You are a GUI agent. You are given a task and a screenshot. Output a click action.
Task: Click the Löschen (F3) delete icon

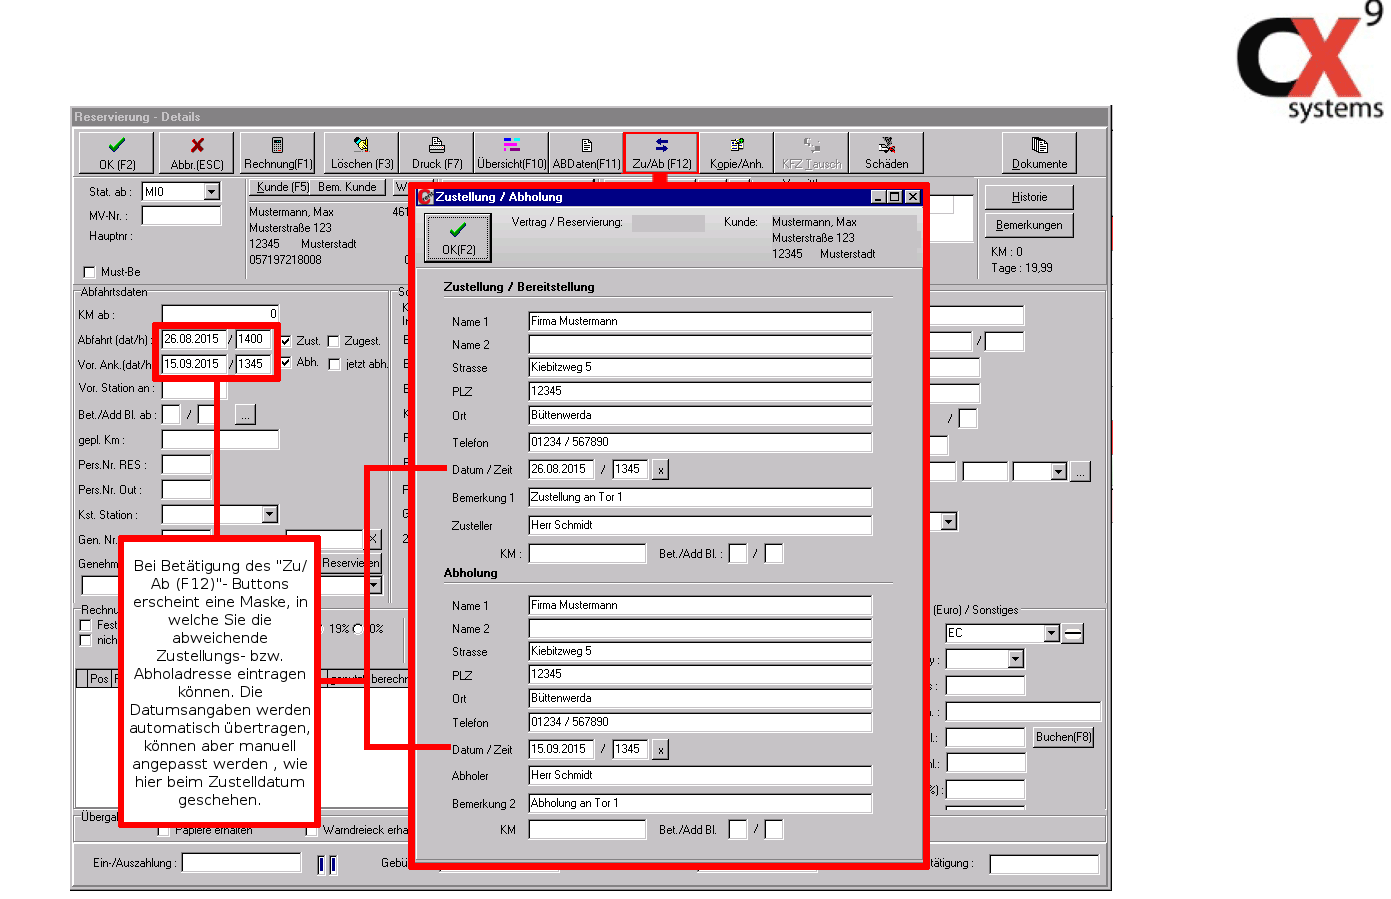(361, 153)
